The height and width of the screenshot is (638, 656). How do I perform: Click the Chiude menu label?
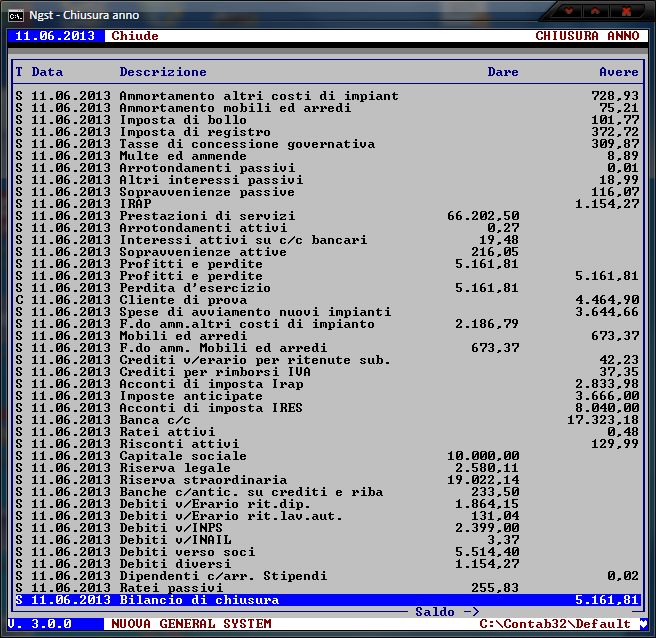[134, 36]
